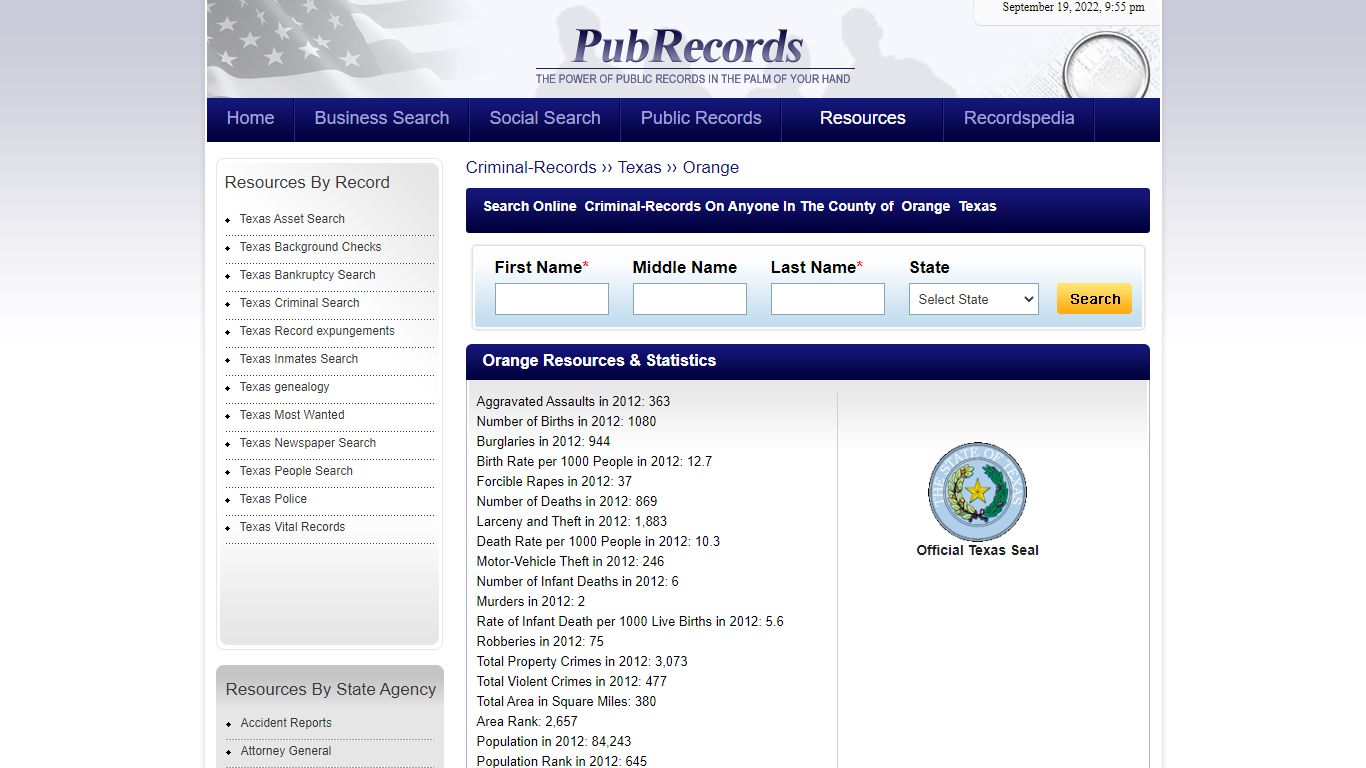Open Texas genealogy link
The height and width of the screenshot is (768, 1366).
(284, 387)
